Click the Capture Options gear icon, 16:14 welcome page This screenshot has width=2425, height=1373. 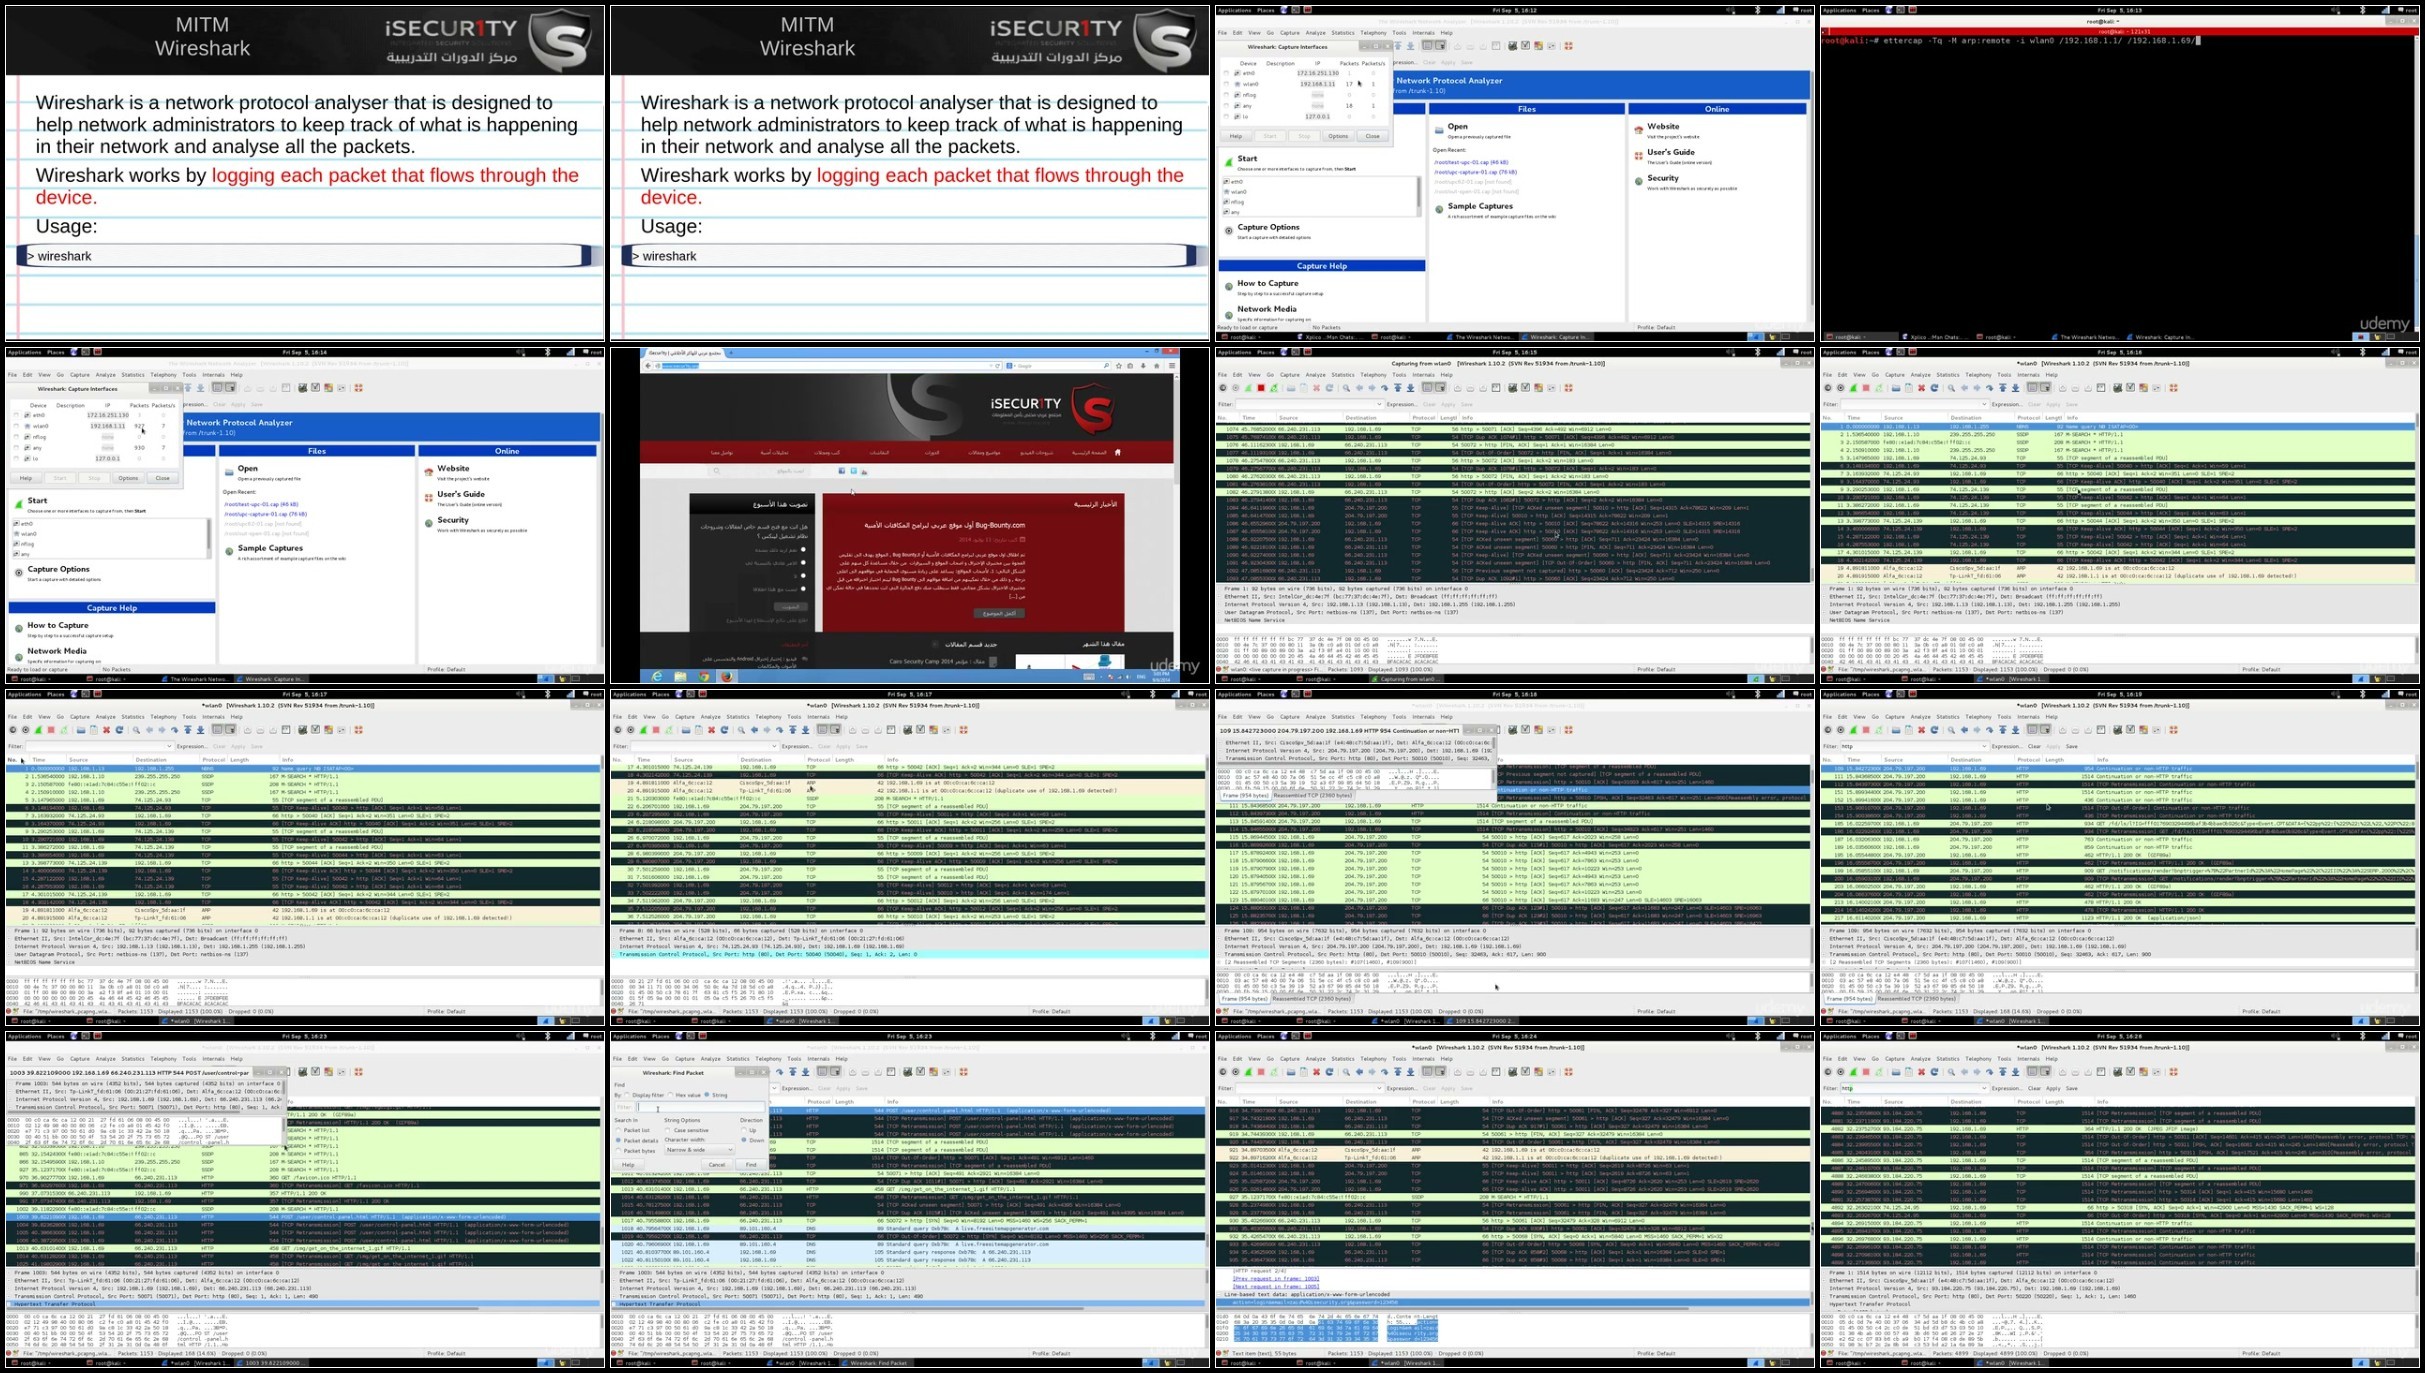19,573
